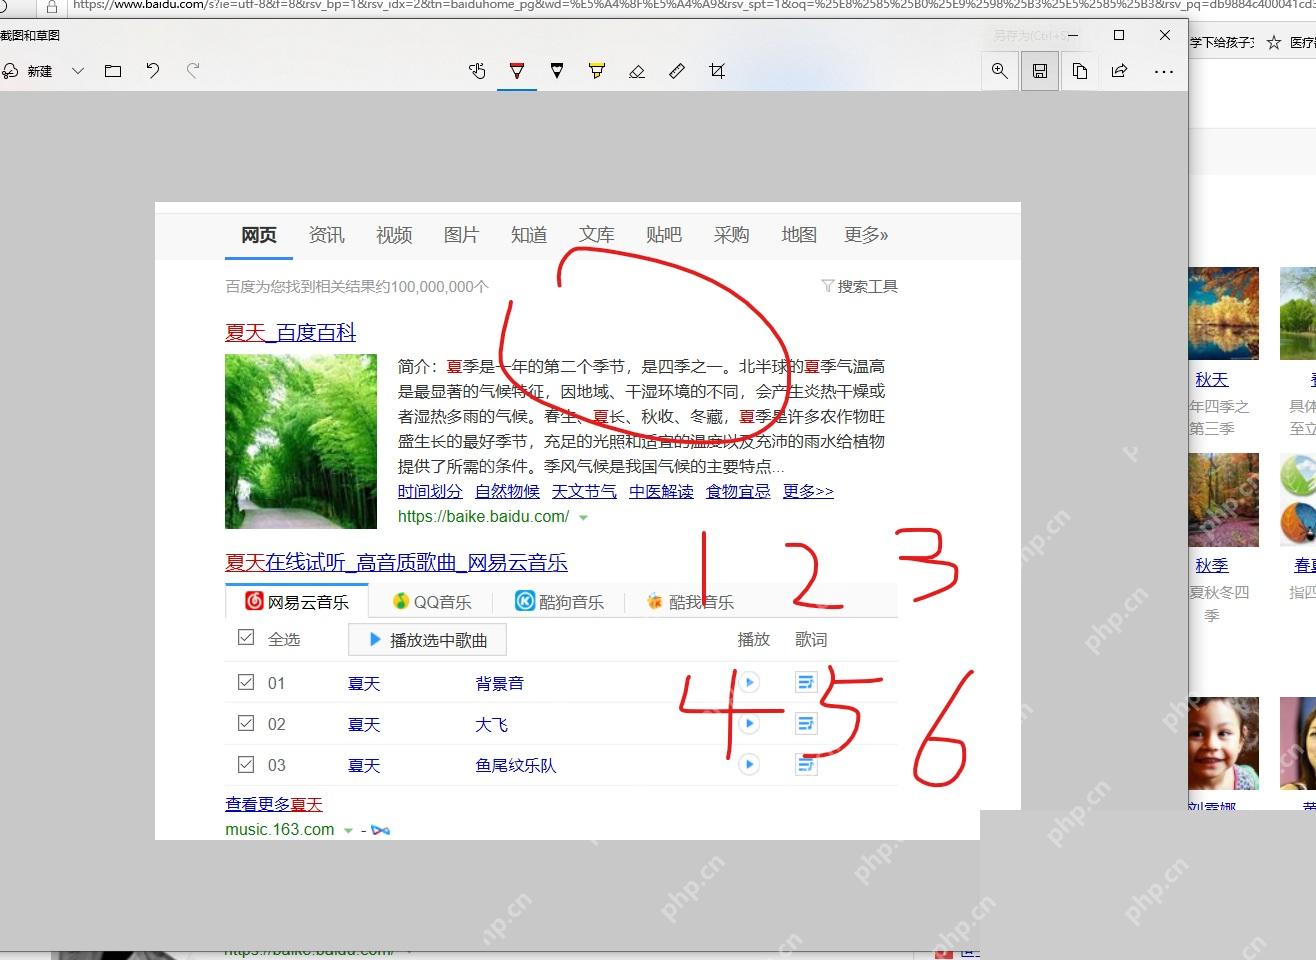Expand the New snip delay dropdown arrow

point(78,71)
